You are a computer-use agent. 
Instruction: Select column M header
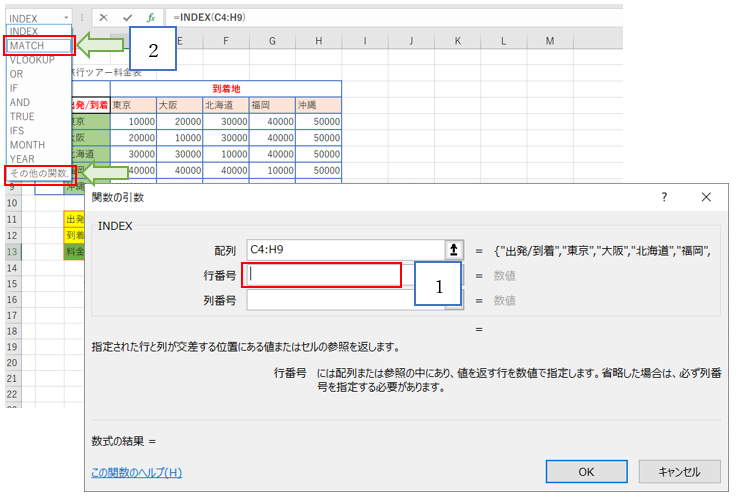549,41
